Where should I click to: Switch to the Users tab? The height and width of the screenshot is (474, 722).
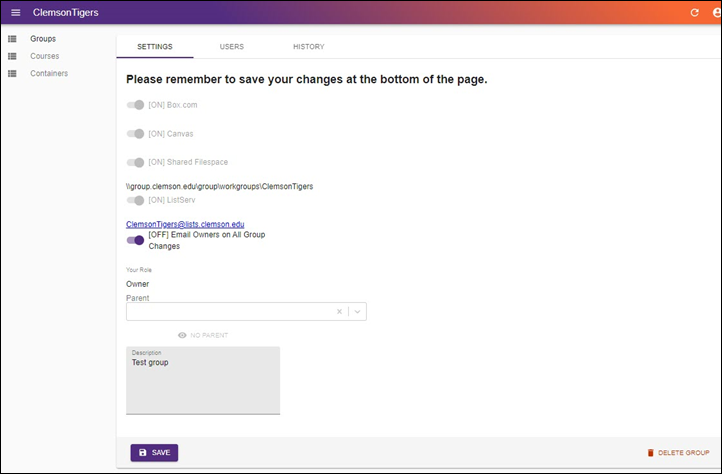[232, 47]
